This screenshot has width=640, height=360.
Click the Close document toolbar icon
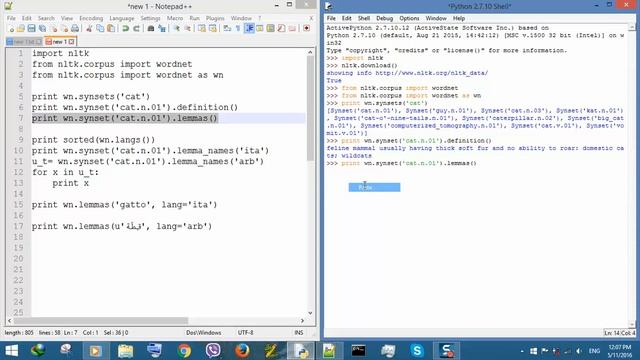tap(54, 28)
